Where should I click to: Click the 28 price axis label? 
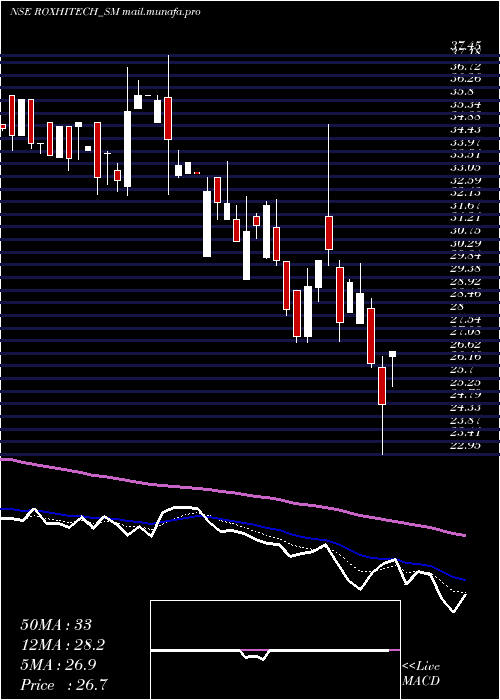click(458, 307)
